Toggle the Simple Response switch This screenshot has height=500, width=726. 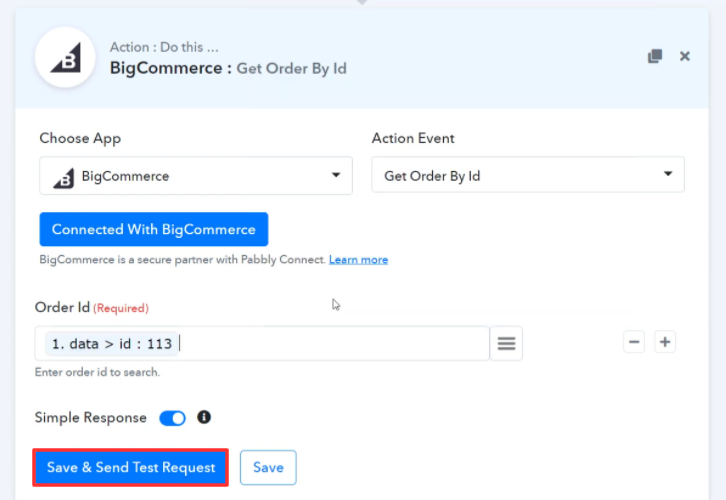[172, 418]
